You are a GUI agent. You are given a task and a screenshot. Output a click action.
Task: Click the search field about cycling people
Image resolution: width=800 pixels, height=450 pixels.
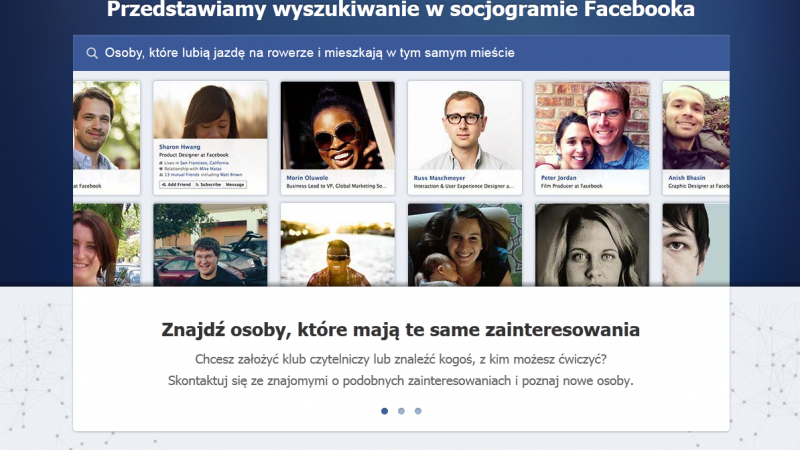tap(401, 53)
